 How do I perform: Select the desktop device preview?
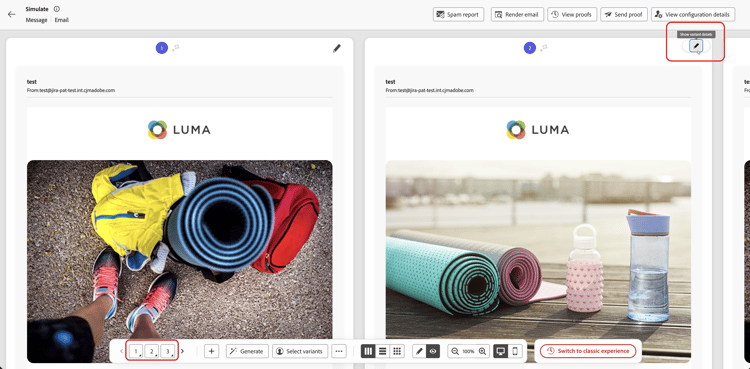click(x=501, y=351)
